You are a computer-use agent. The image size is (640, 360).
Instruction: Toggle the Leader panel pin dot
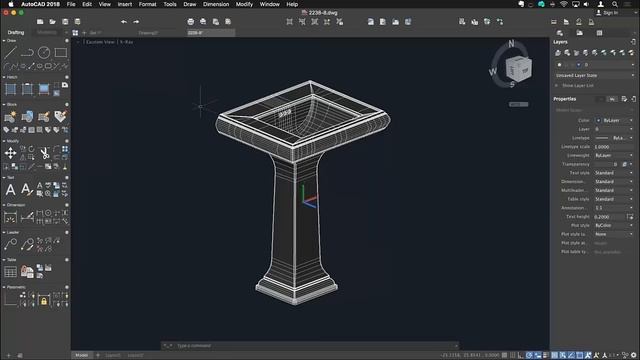(x=67, y=232)
